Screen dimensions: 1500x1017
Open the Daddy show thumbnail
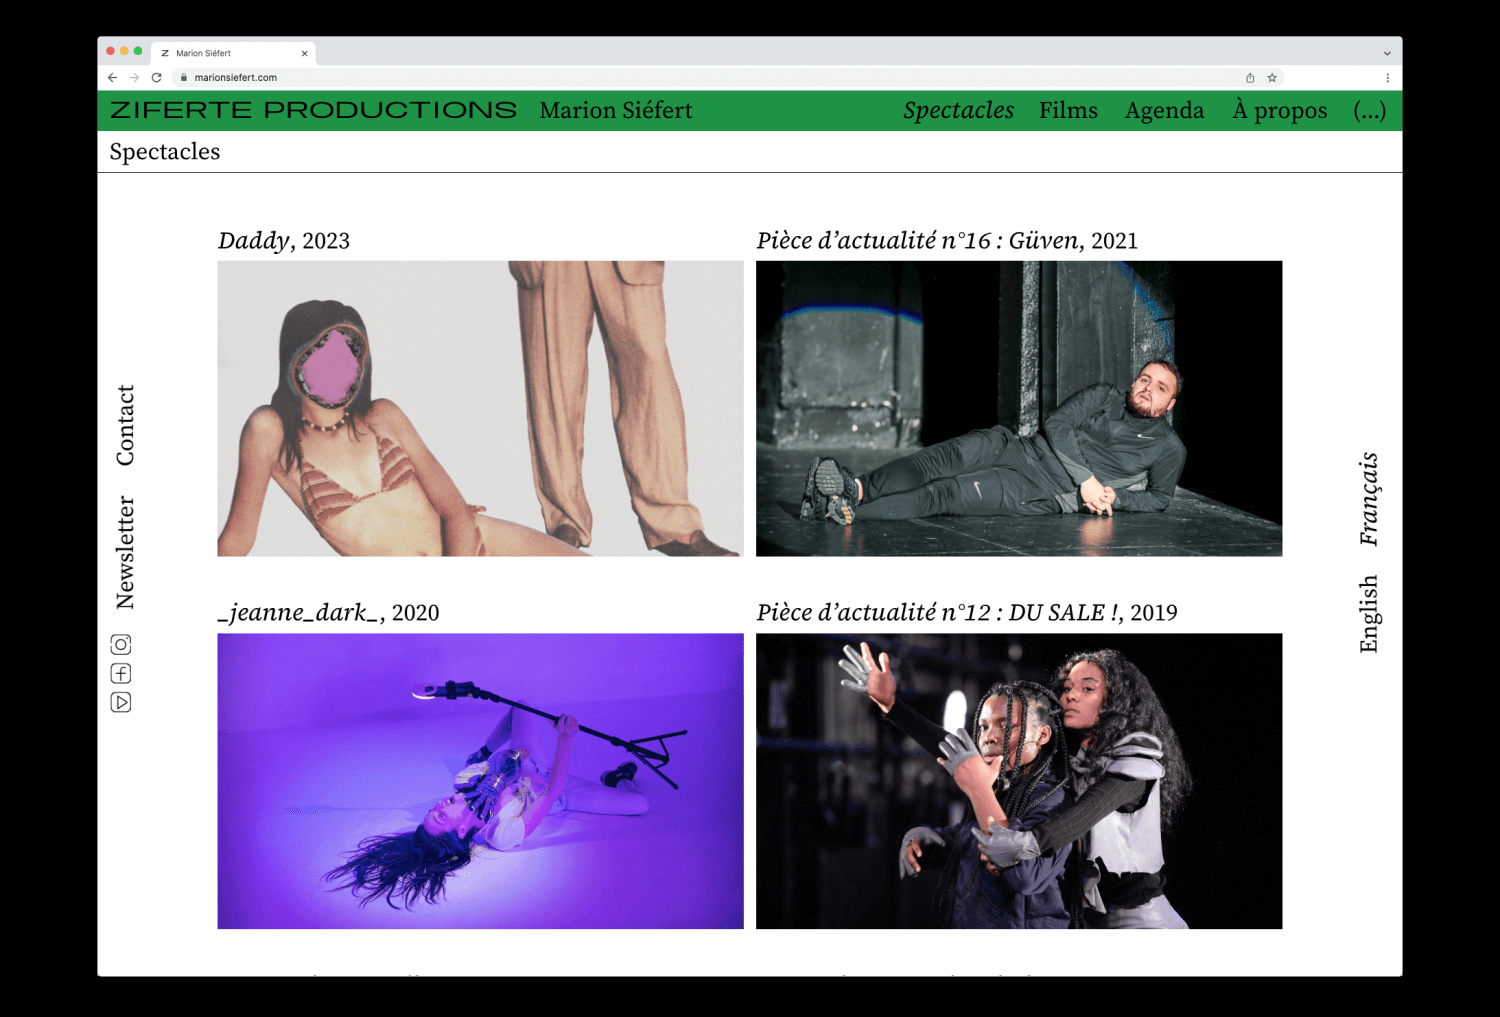[480, 409]
